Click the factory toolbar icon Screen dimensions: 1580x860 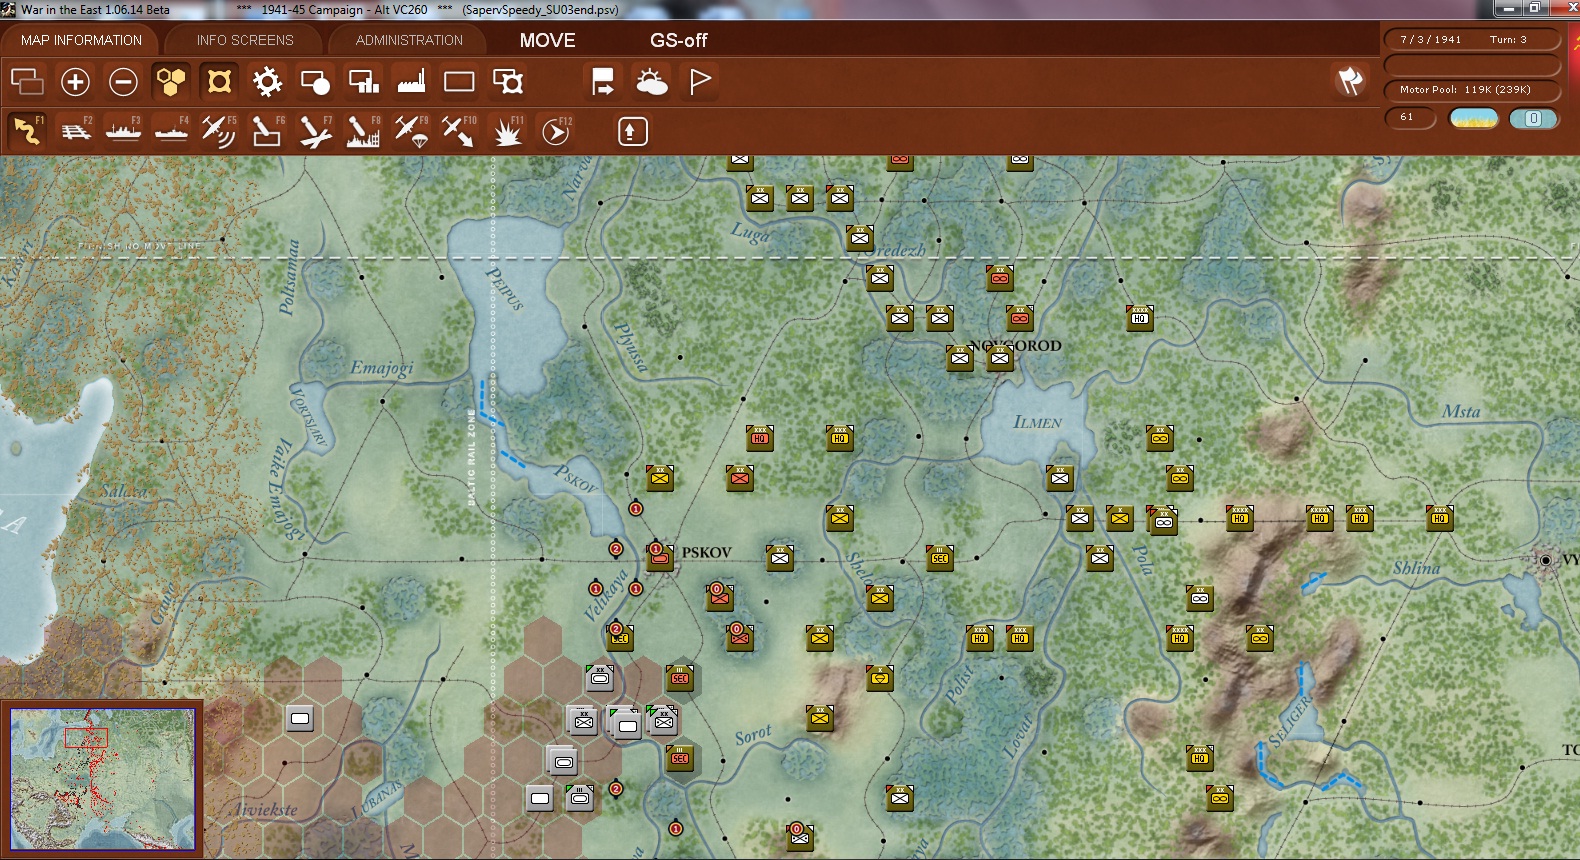[411, 82]
